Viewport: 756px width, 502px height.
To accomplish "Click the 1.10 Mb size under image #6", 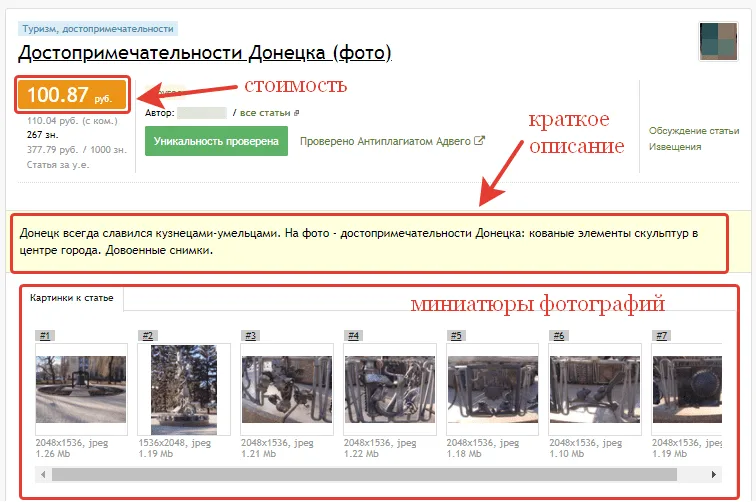I will 567,454.
